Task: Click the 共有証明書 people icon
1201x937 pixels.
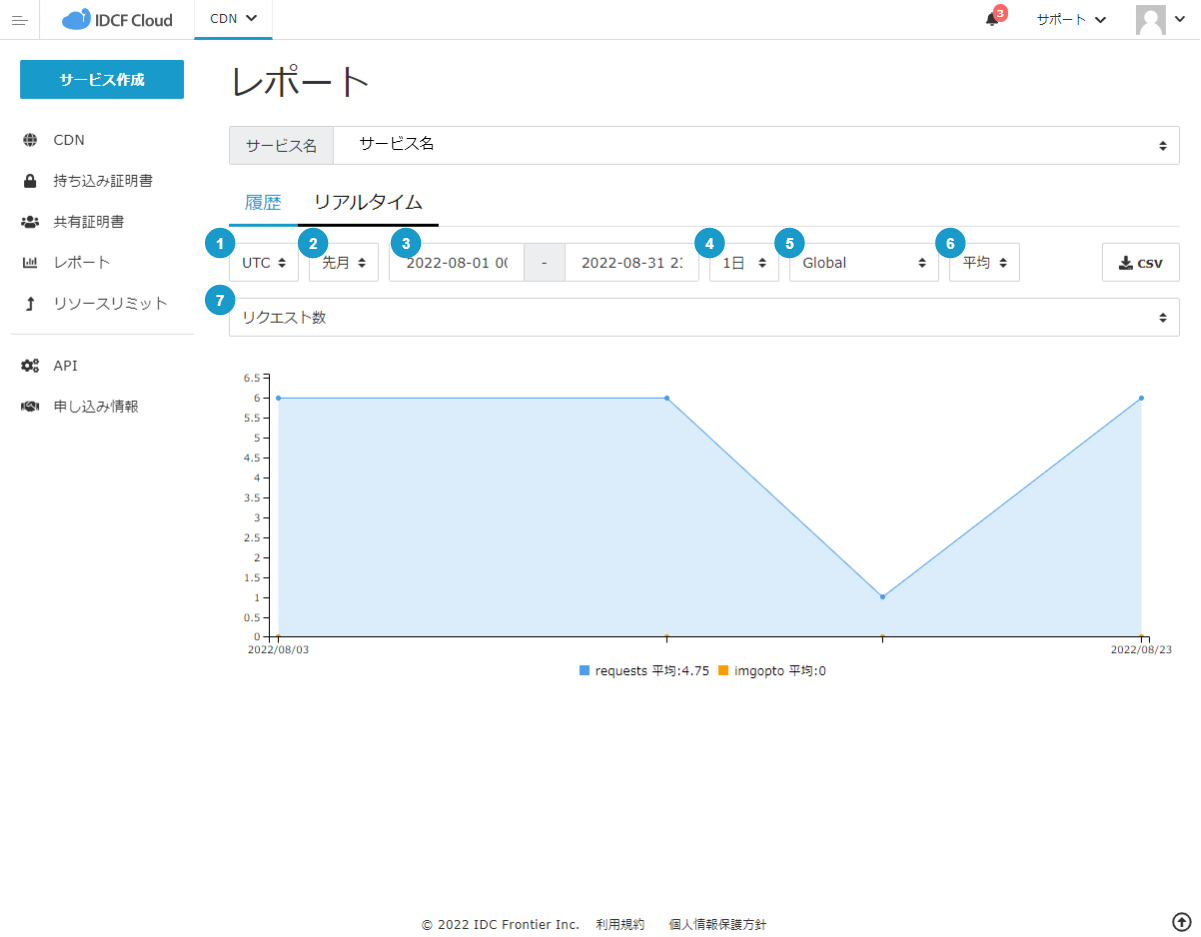Action: [x=30, y=222]
